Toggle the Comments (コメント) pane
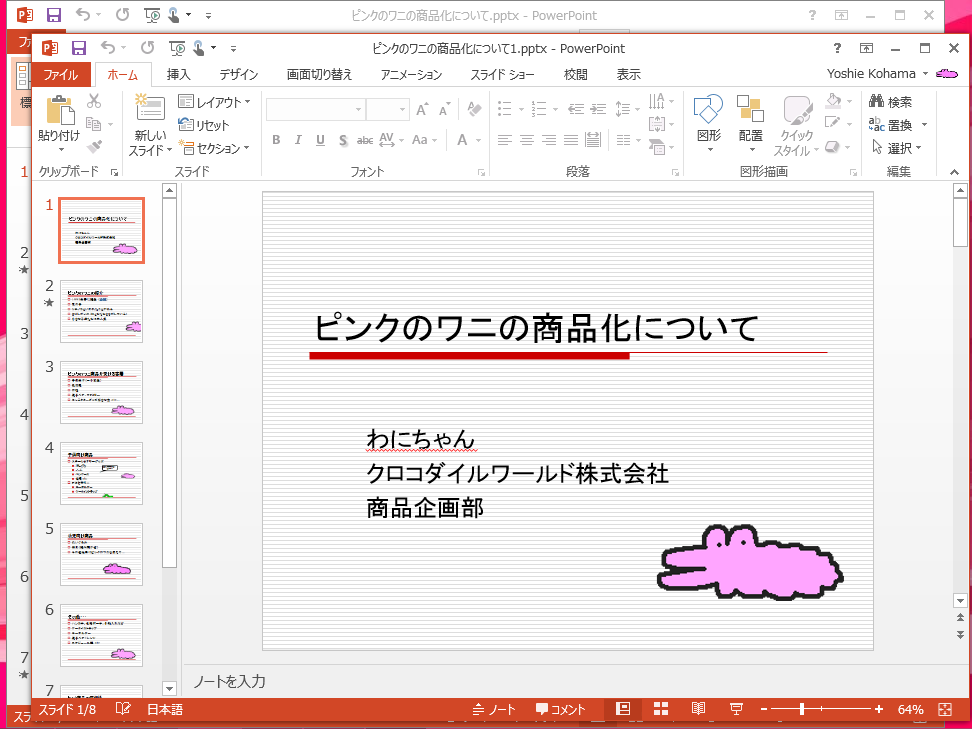This screenshot has width=972, height=729. click(x=560, y=709)
